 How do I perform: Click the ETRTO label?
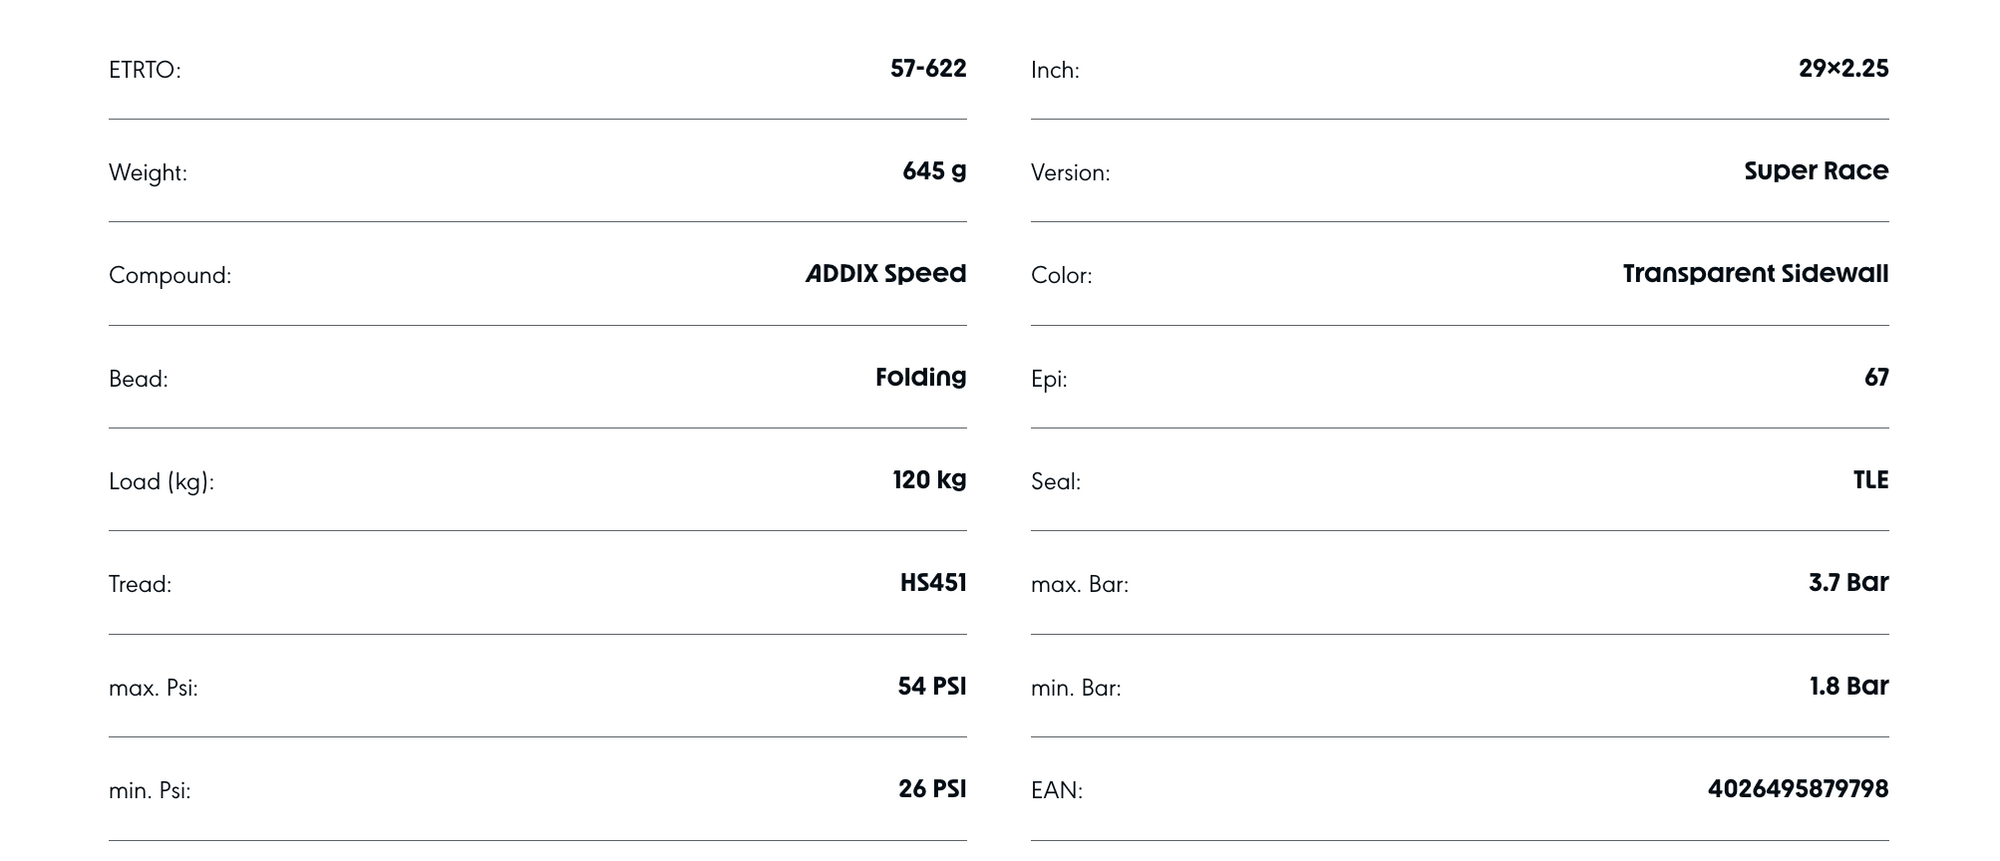pos(145,71)
